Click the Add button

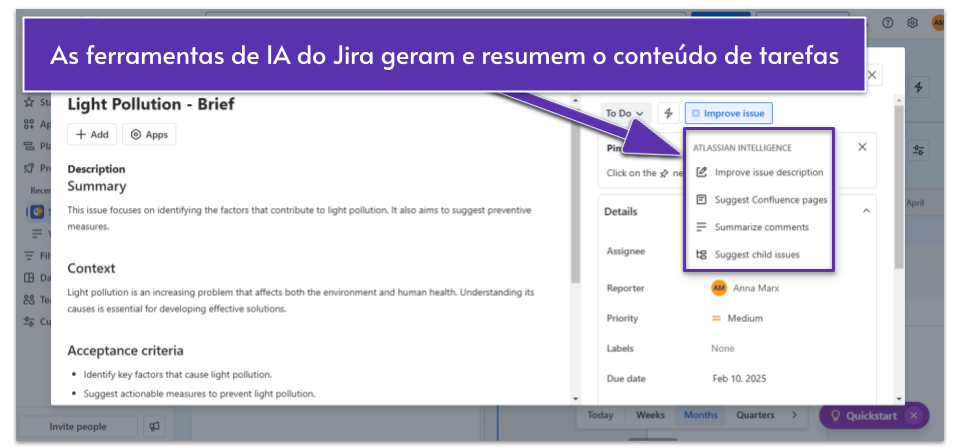pos(92,135)
